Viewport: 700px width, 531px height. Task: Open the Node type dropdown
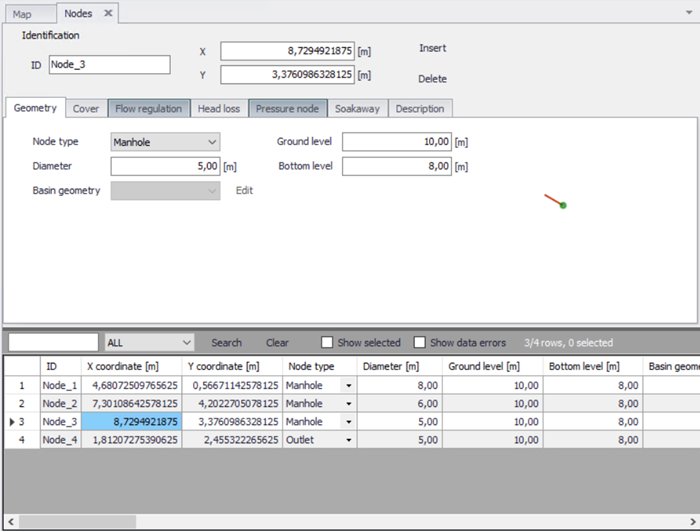click(x=165, y=142)
